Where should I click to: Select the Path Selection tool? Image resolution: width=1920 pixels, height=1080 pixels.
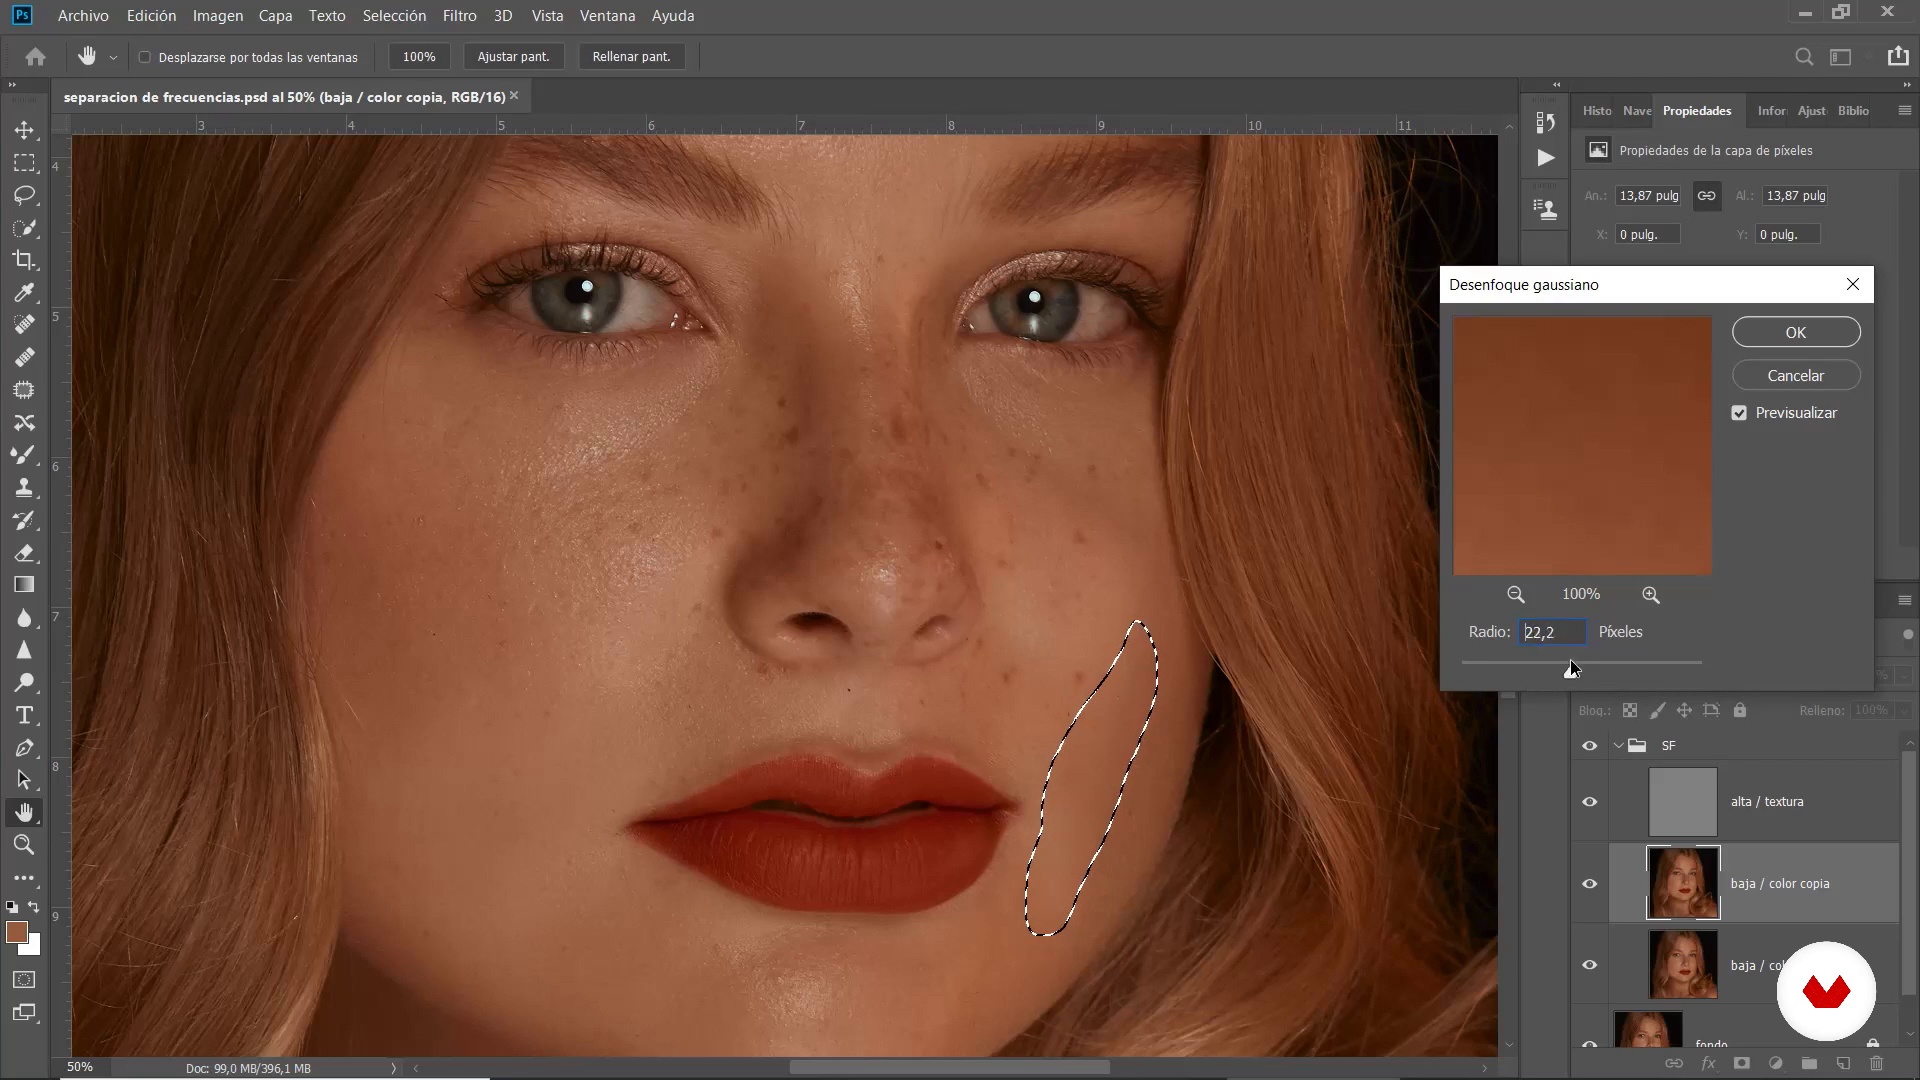(24, 780)
